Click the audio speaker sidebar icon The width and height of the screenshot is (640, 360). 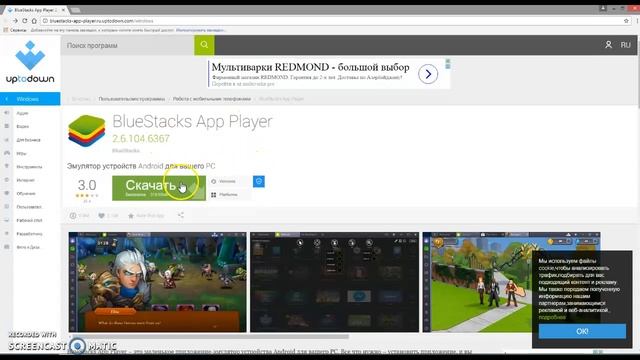click(x=7, y=113)
